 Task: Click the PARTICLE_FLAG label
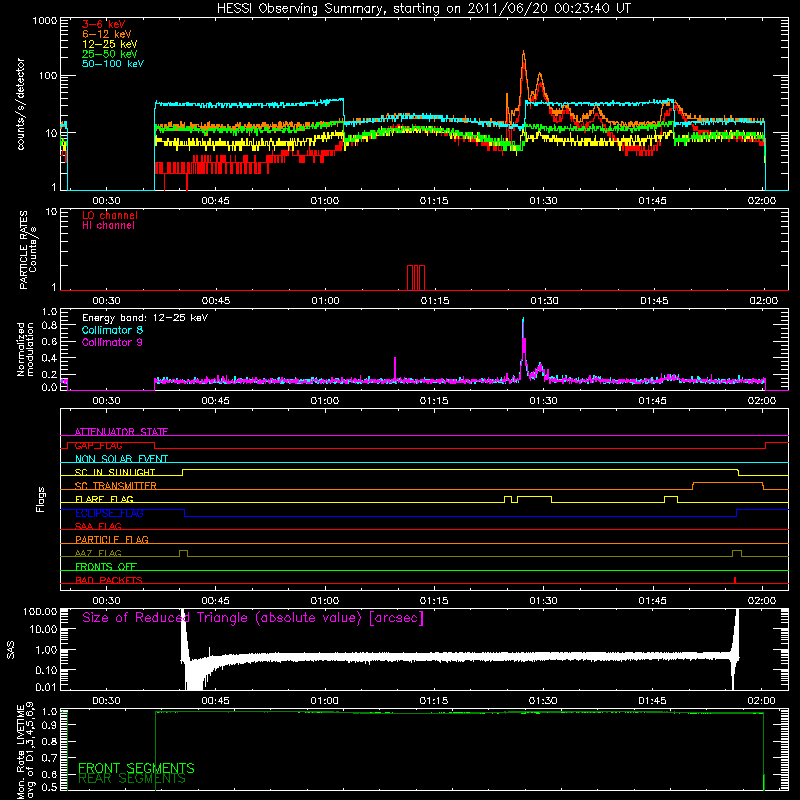click(112, 539)
